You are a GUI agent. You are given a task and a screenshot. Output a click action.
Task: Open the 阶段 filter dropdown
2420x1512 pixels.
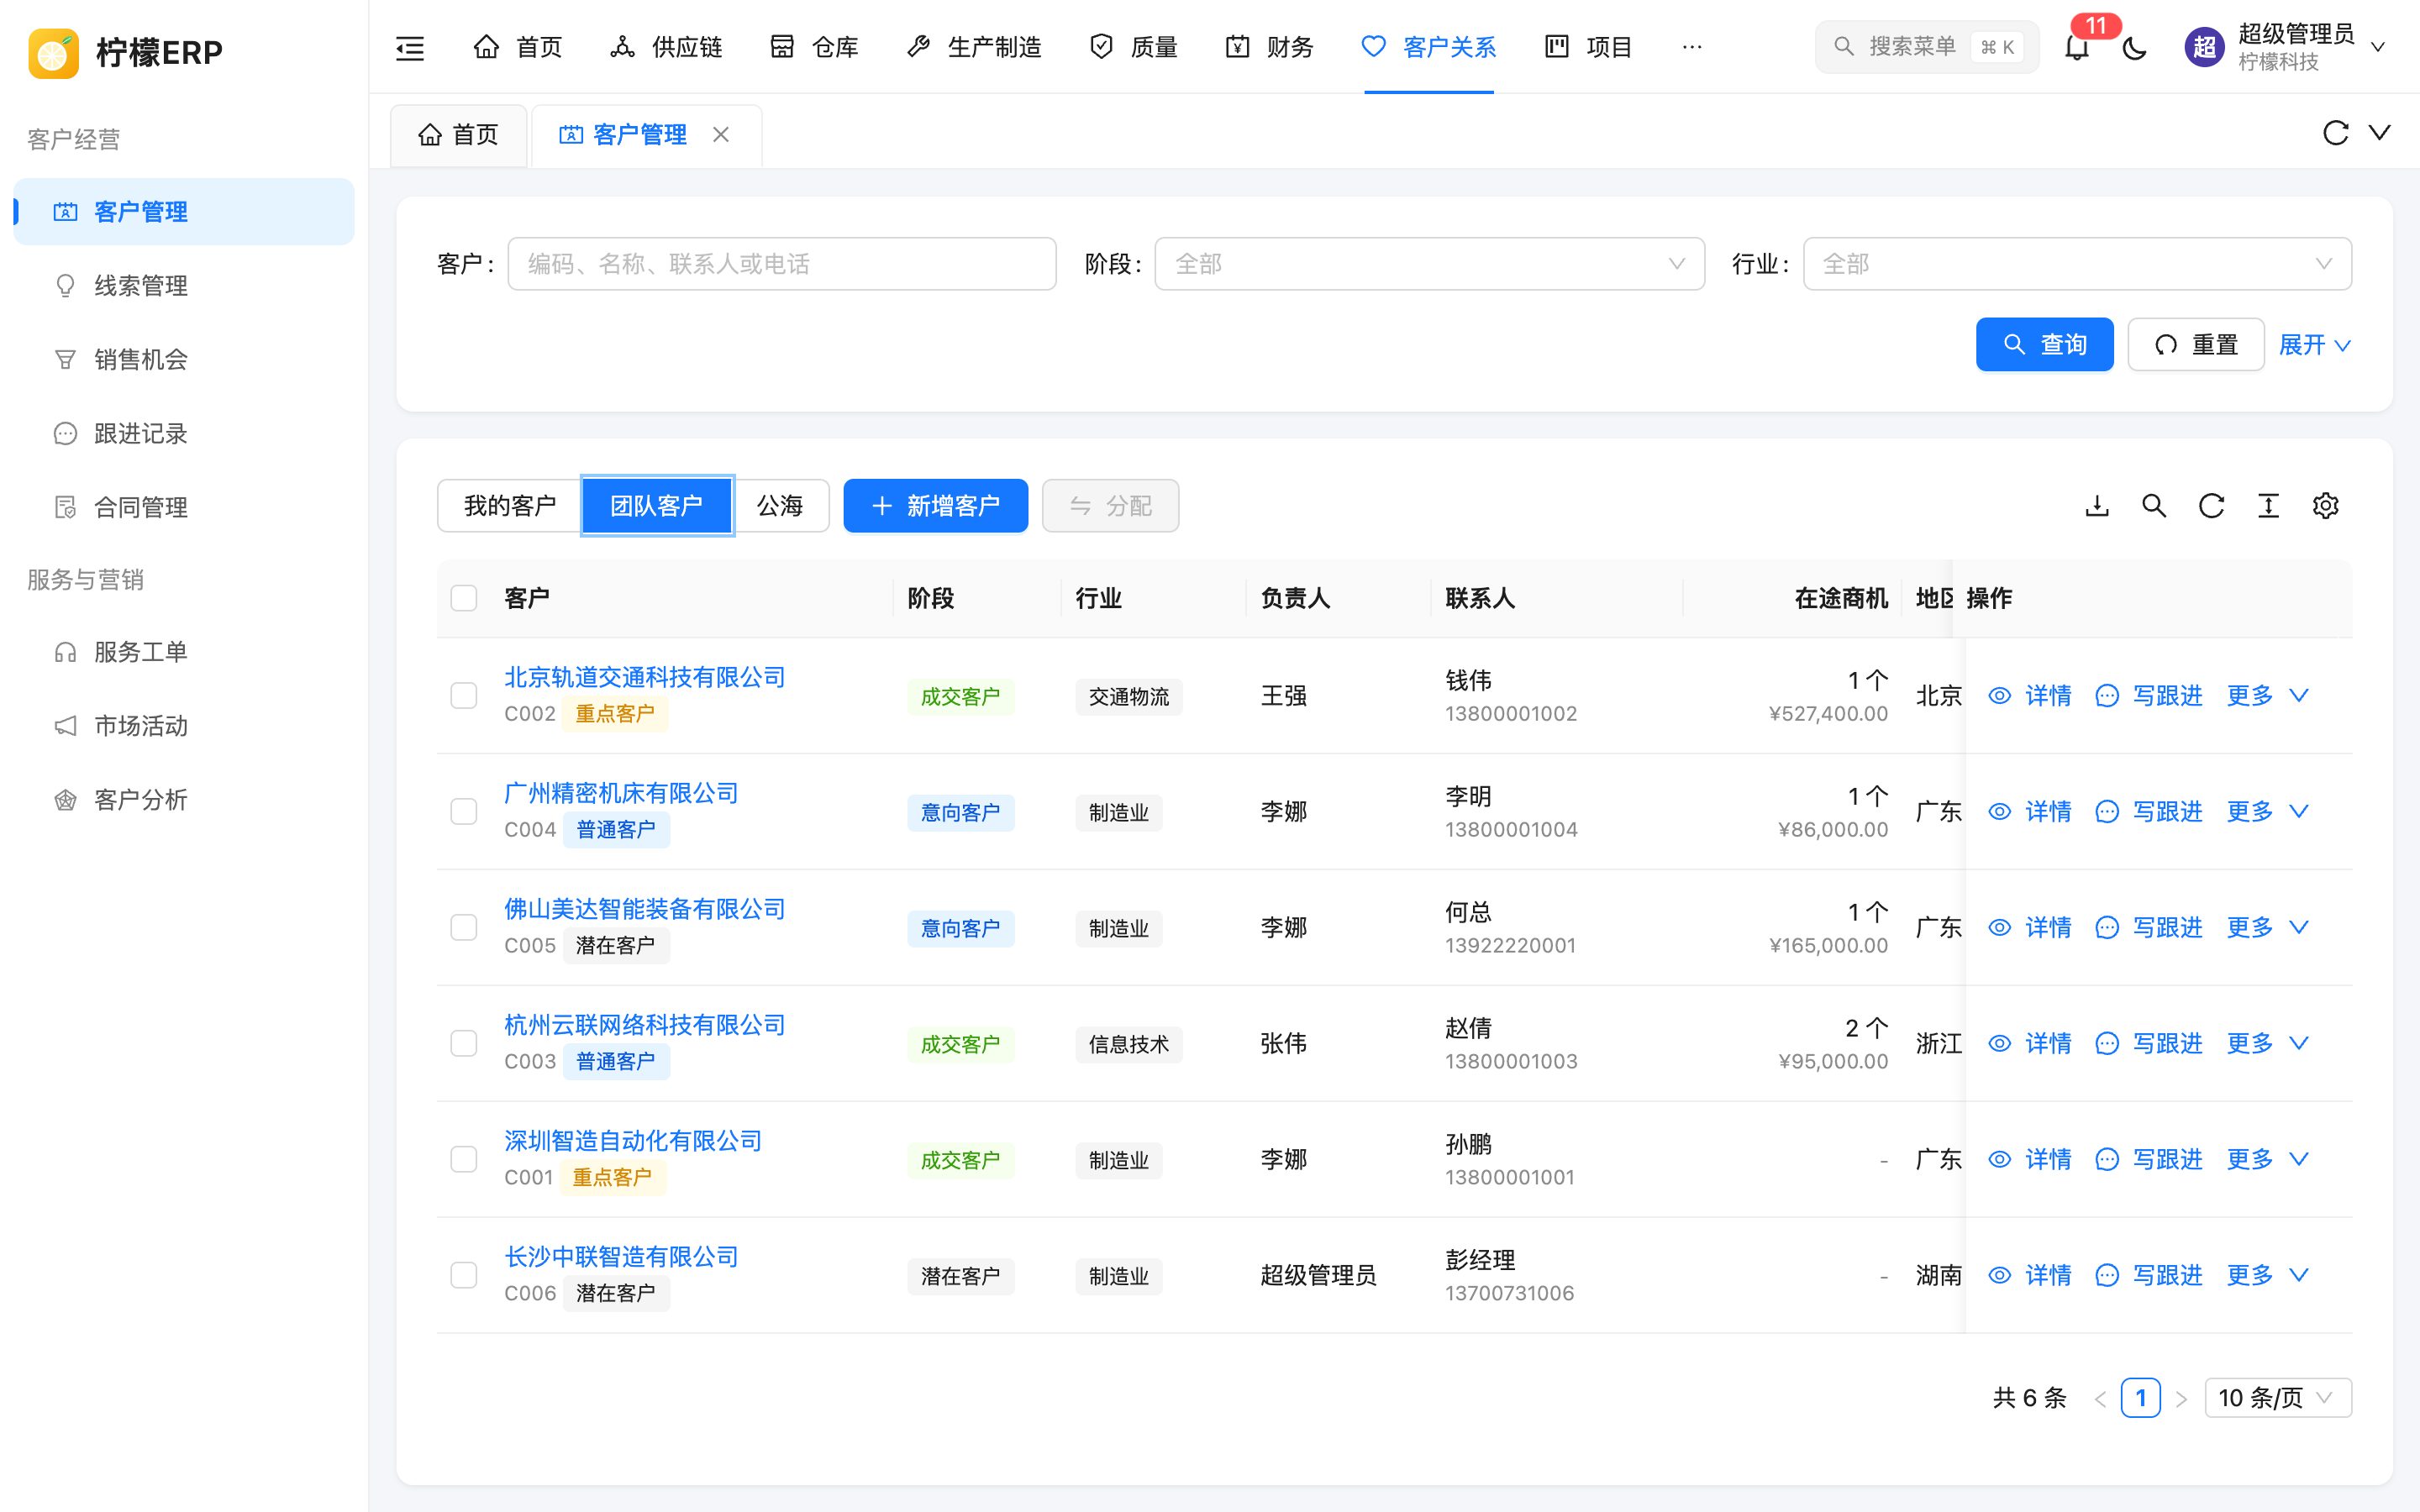(1429, 264)
